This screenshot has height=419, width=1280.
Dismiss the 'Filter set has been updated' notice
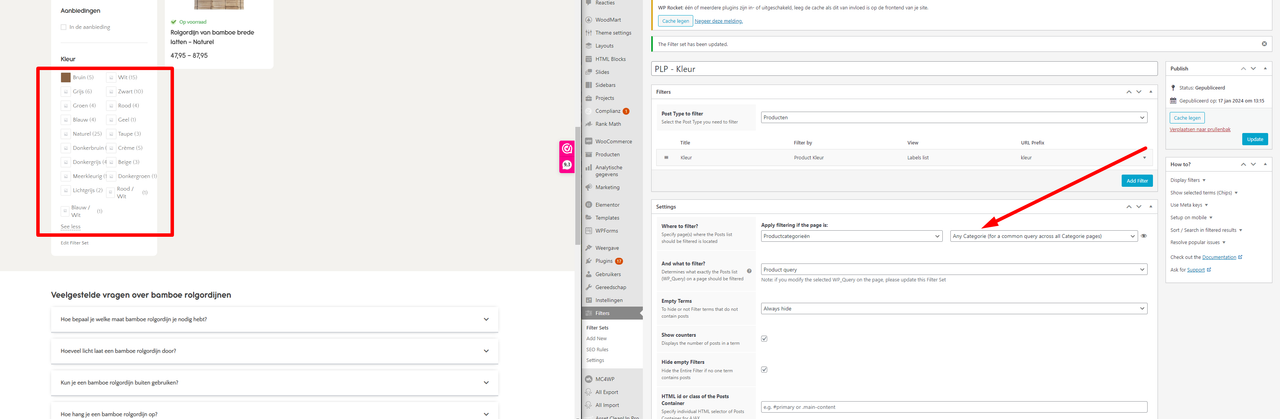(1264, 44)
